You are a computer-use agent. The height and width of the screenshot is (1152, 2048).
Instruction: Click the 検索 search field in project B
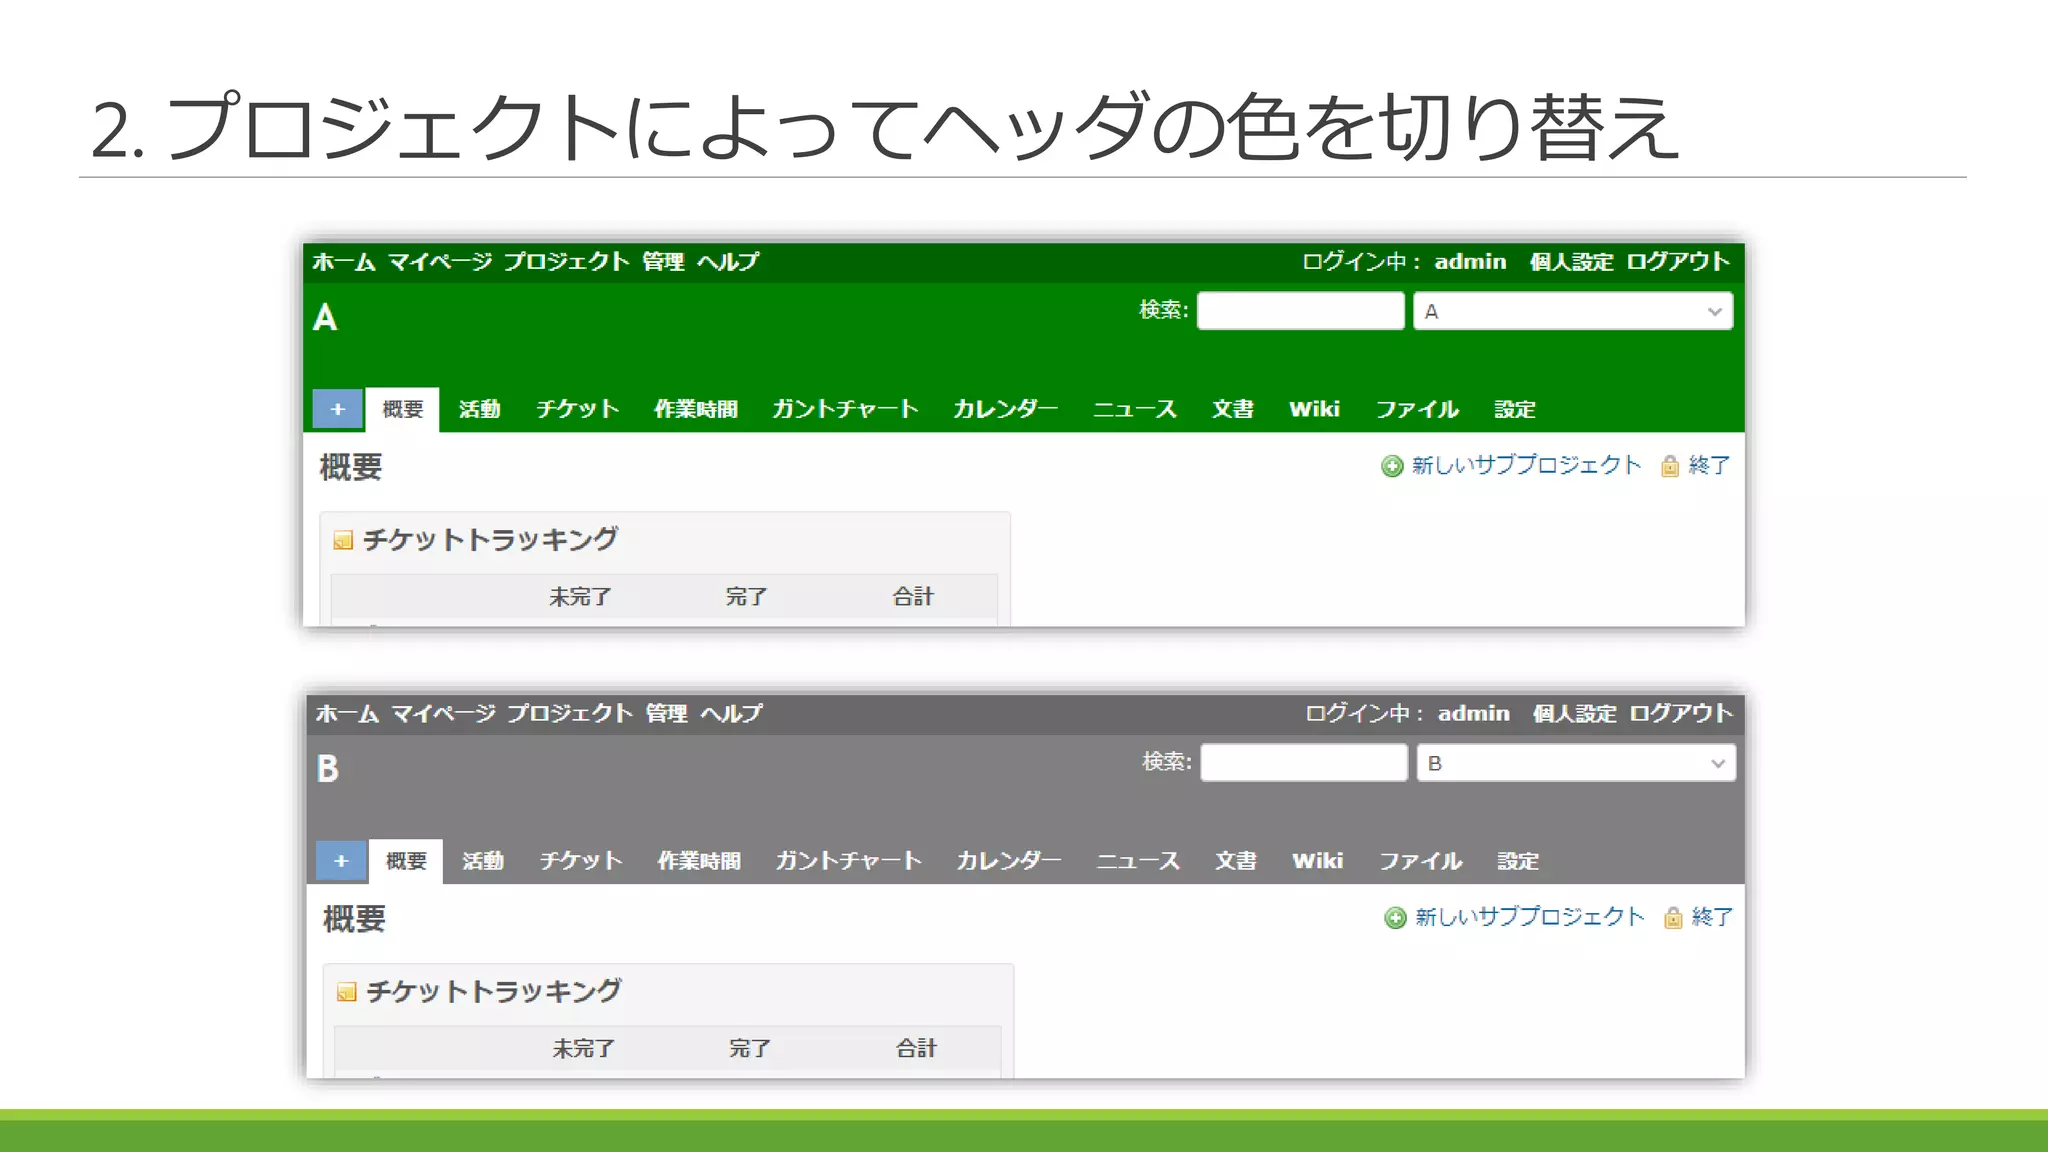1303,763
